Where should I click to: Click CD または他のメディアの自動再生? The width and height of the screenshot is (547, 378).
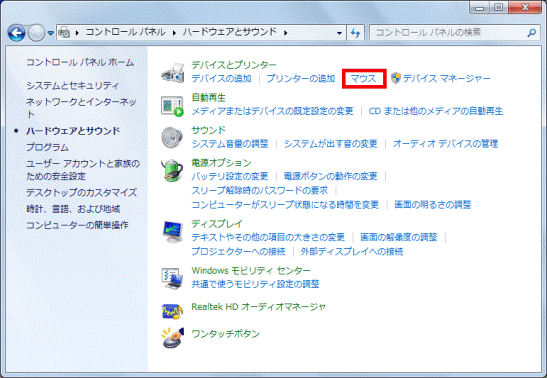pyautogui.click(x=436, y=111)
